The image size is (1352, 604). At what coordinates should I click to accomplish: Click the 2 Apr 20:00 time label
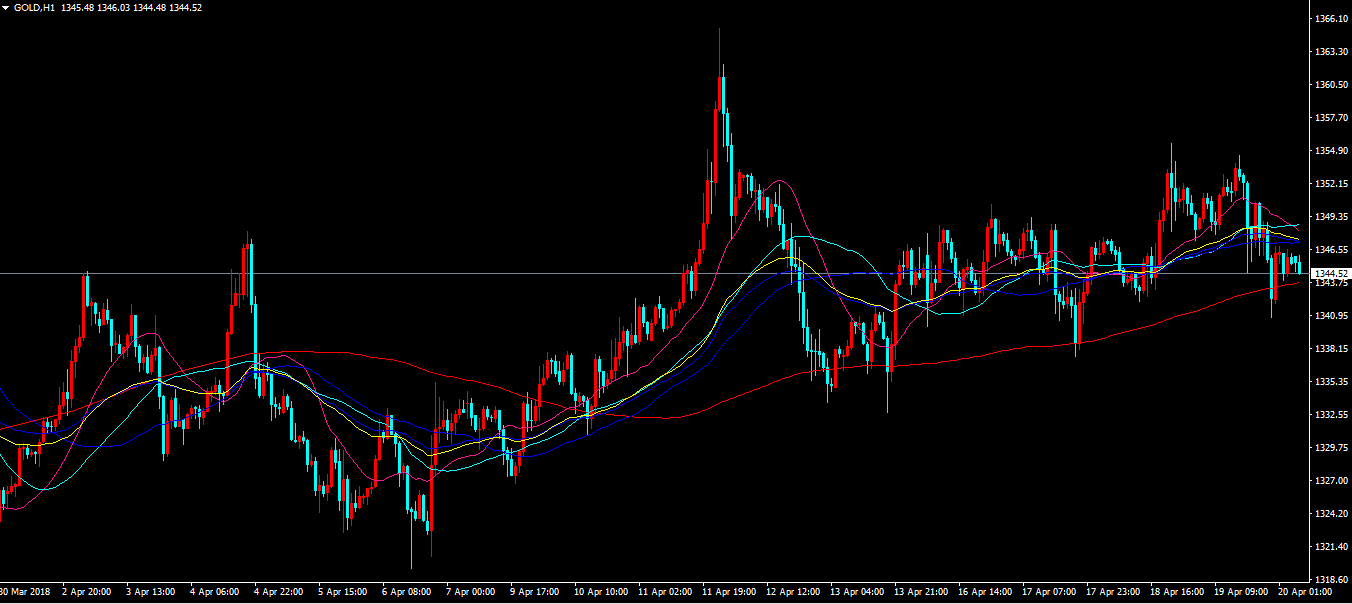87,592
